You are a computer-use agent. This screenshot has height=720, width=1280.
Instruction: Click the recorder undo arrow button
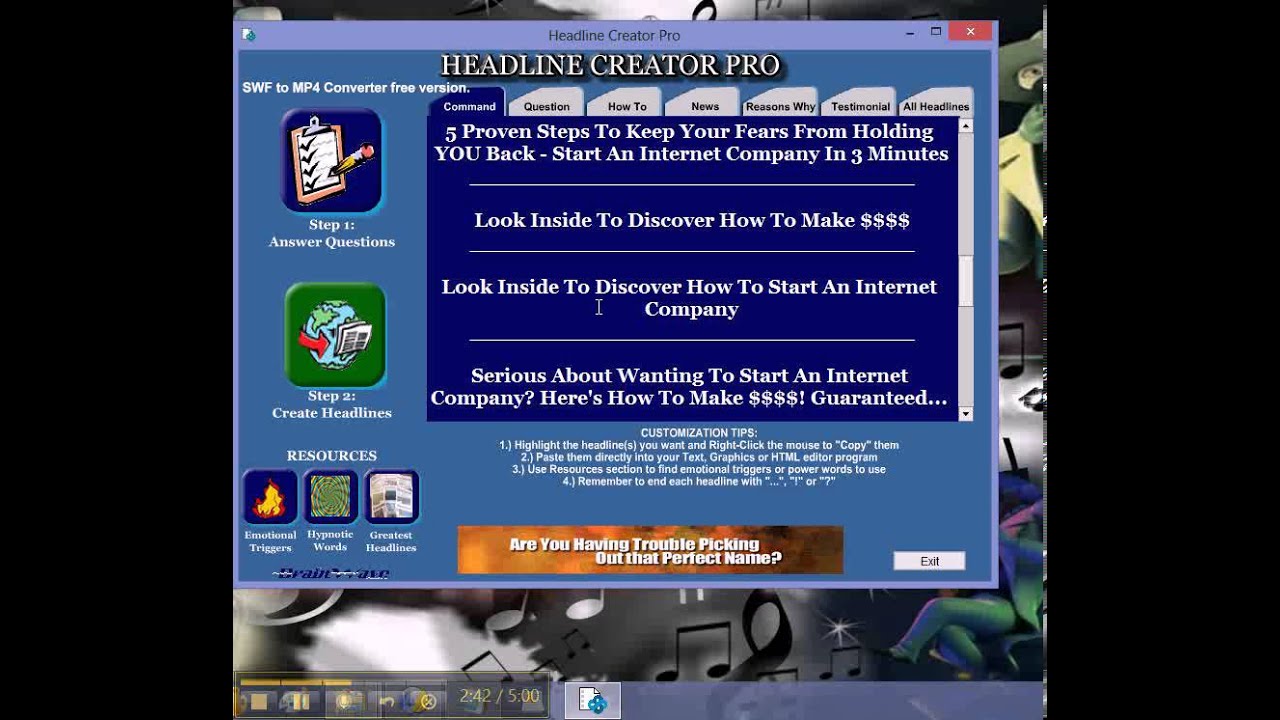point(387,702)
